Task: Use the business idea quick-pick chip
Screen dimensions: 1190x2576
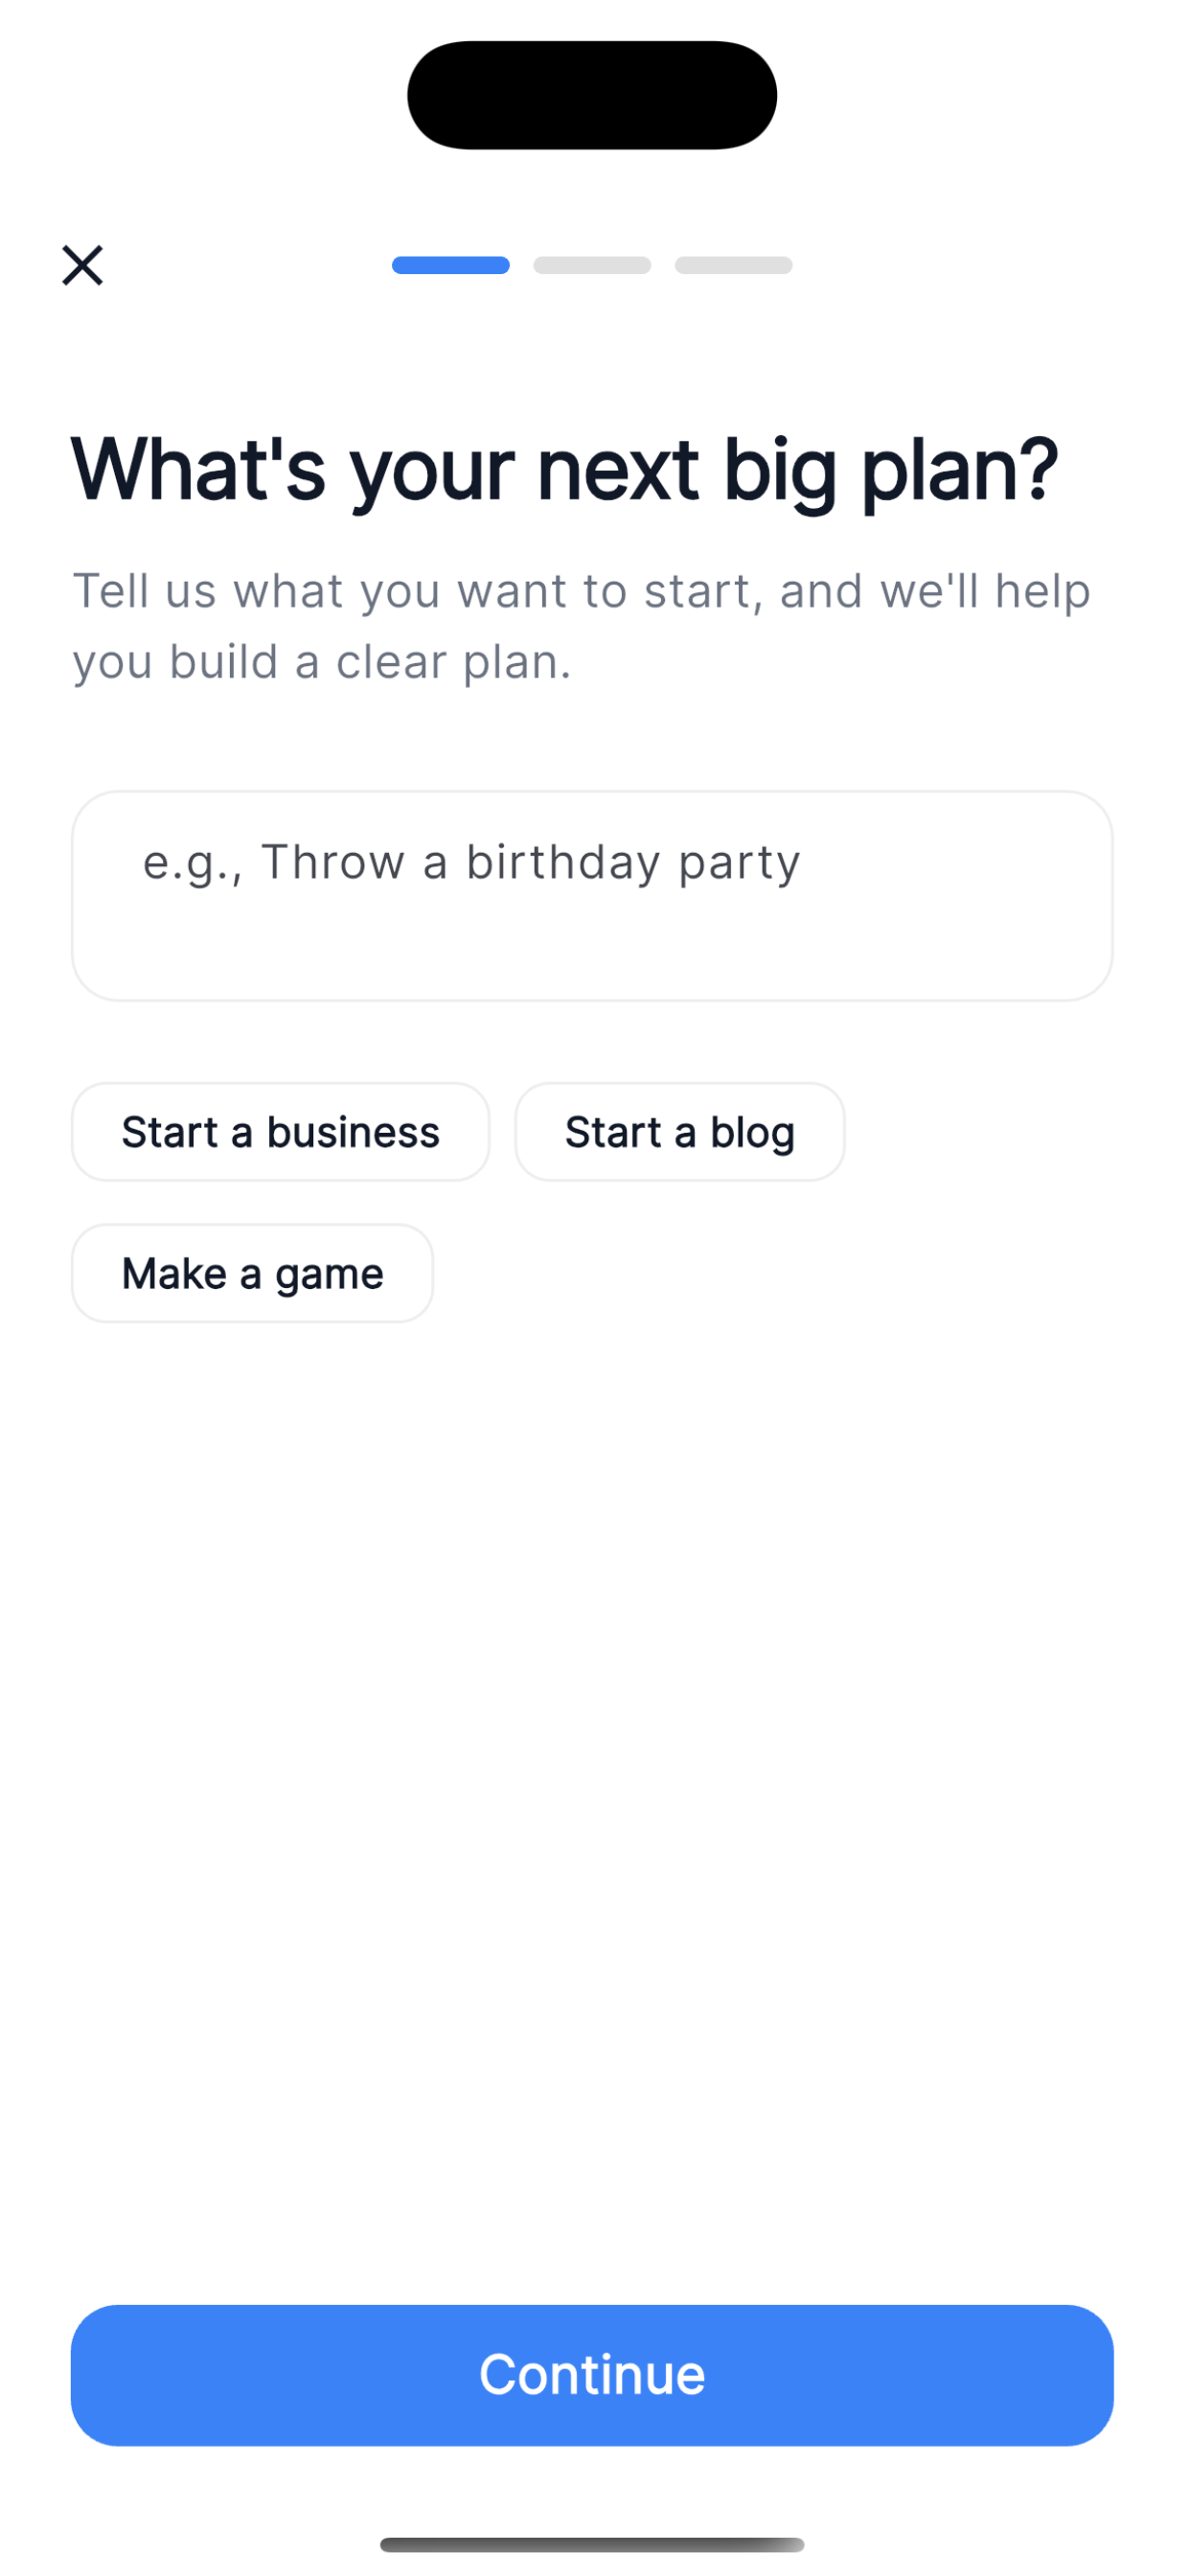Action: [x=280, y=1132]
